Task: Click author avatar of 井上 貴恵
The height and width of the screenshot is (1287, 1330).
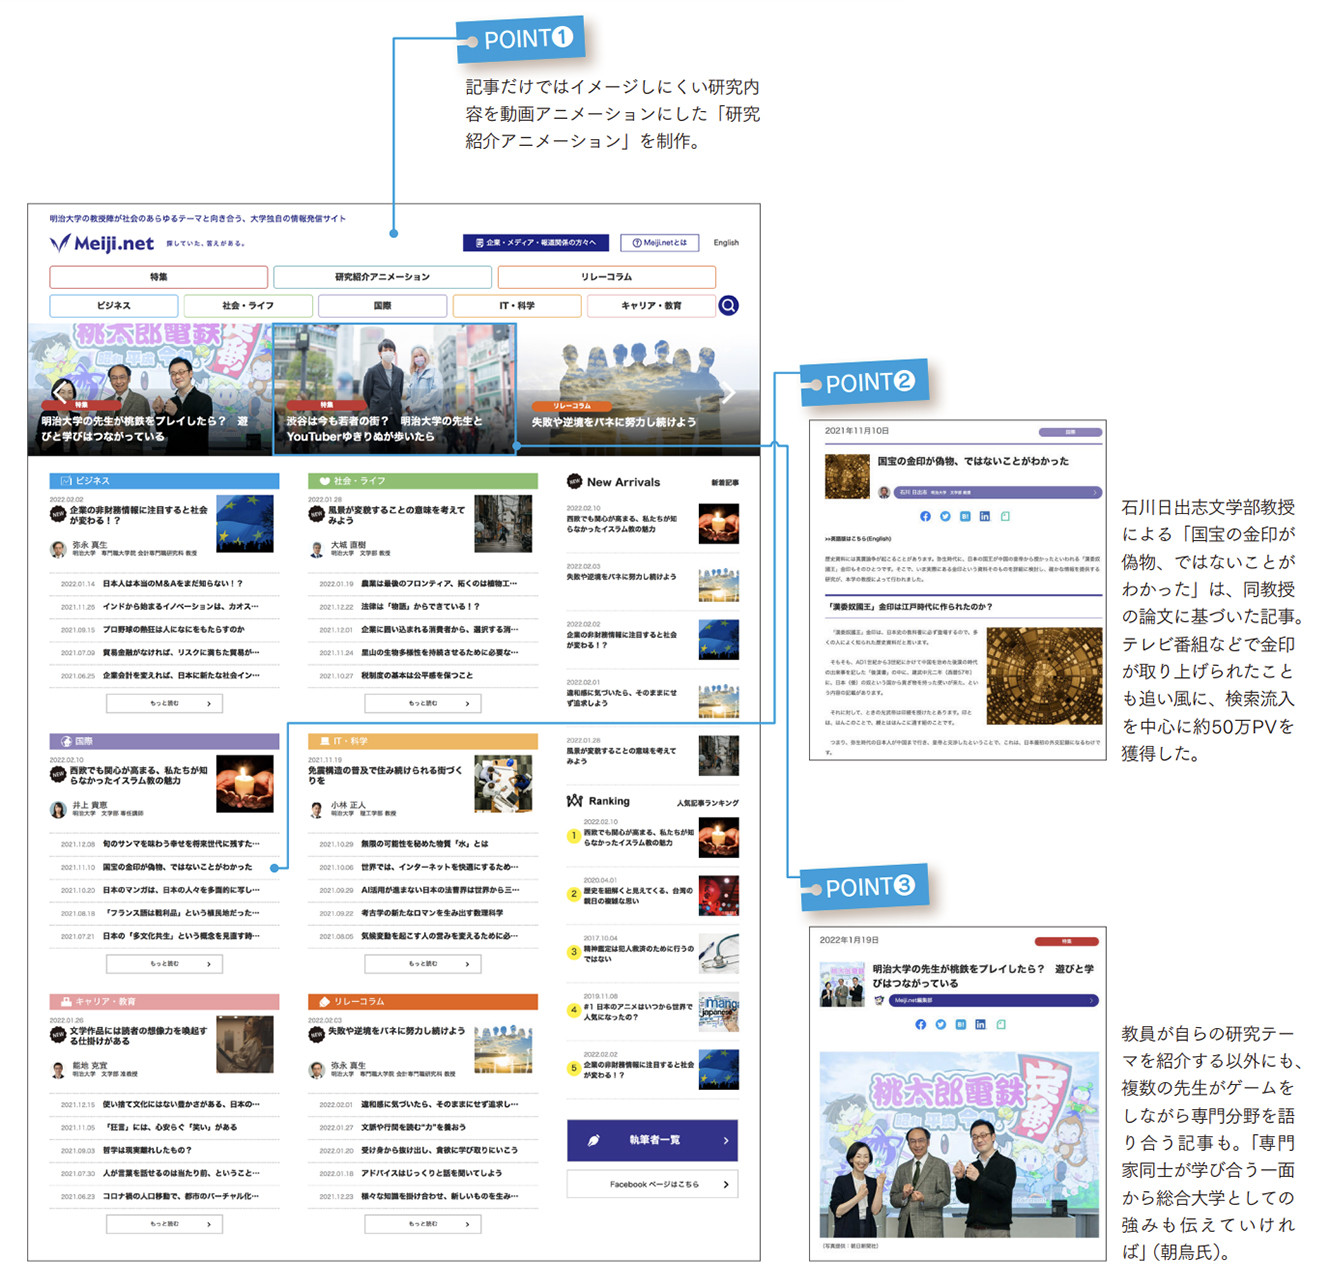Action: (x=58, y=809)
